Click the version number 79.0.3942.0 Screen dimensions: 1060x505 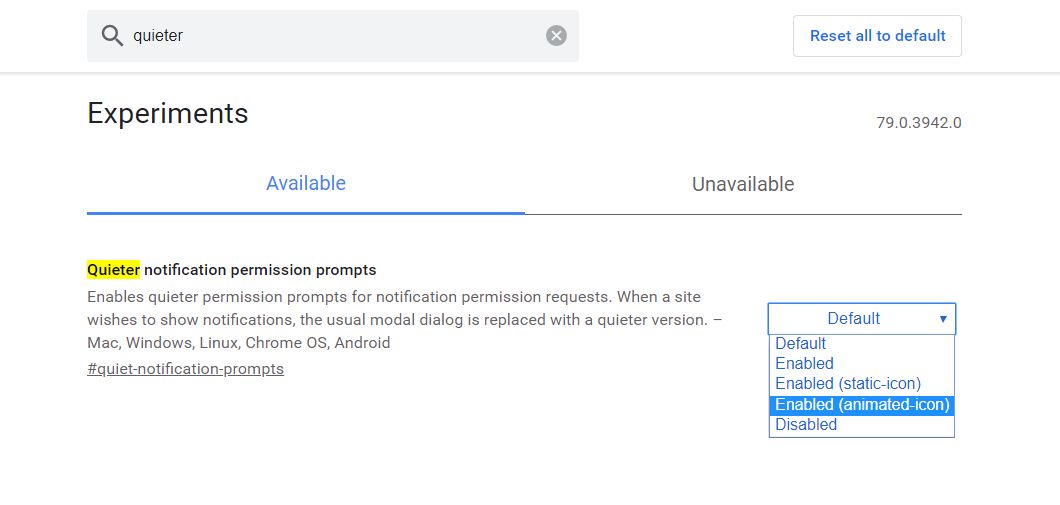[919, 123]
